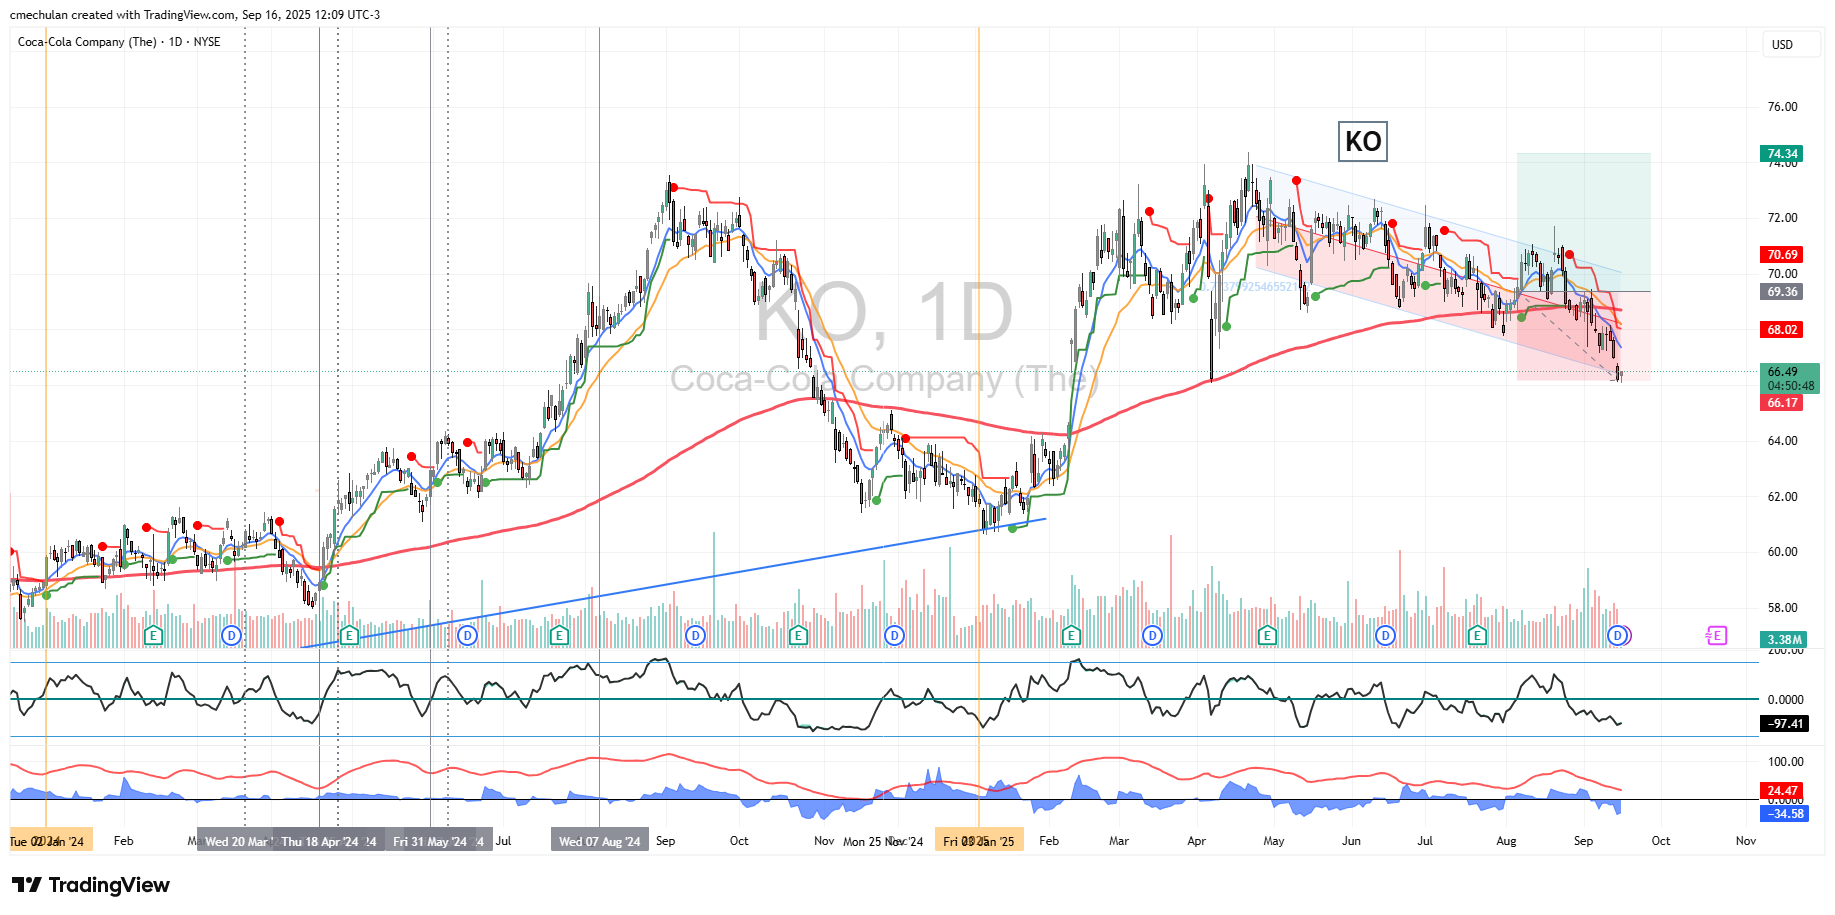Open the dividend D marker in September 2024

pos(695,635)
